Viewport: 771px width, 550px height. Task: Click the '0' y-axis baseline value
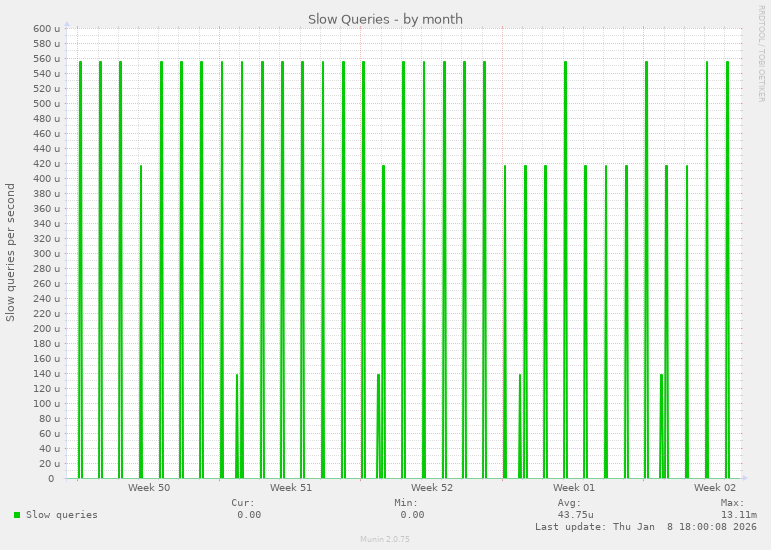(x=51, y=479)
